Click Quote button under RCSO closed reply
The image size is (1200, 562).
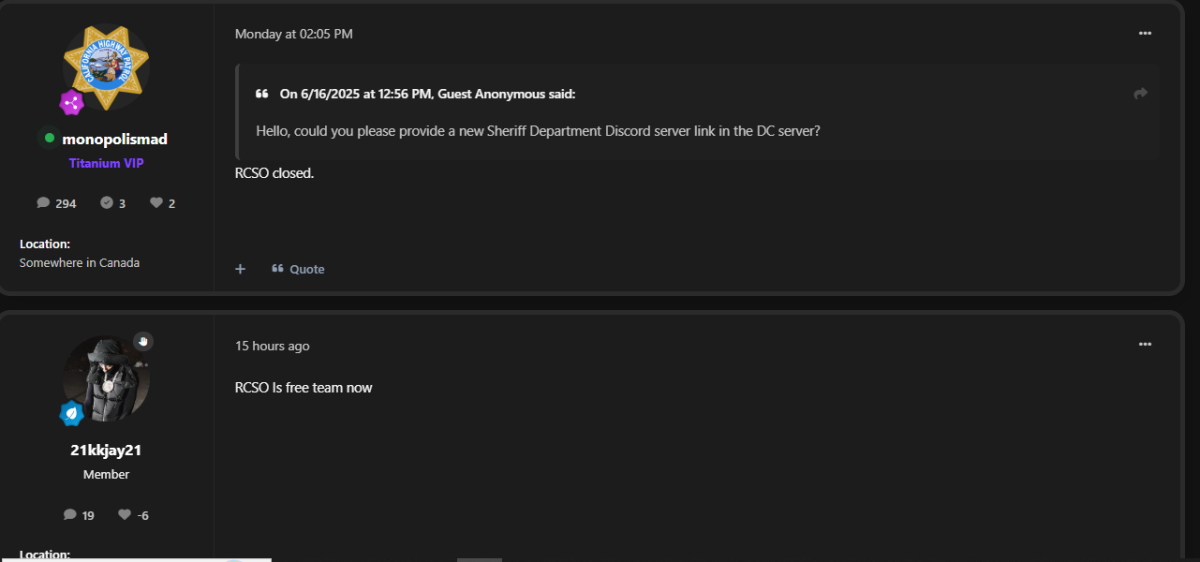[298, 269]
